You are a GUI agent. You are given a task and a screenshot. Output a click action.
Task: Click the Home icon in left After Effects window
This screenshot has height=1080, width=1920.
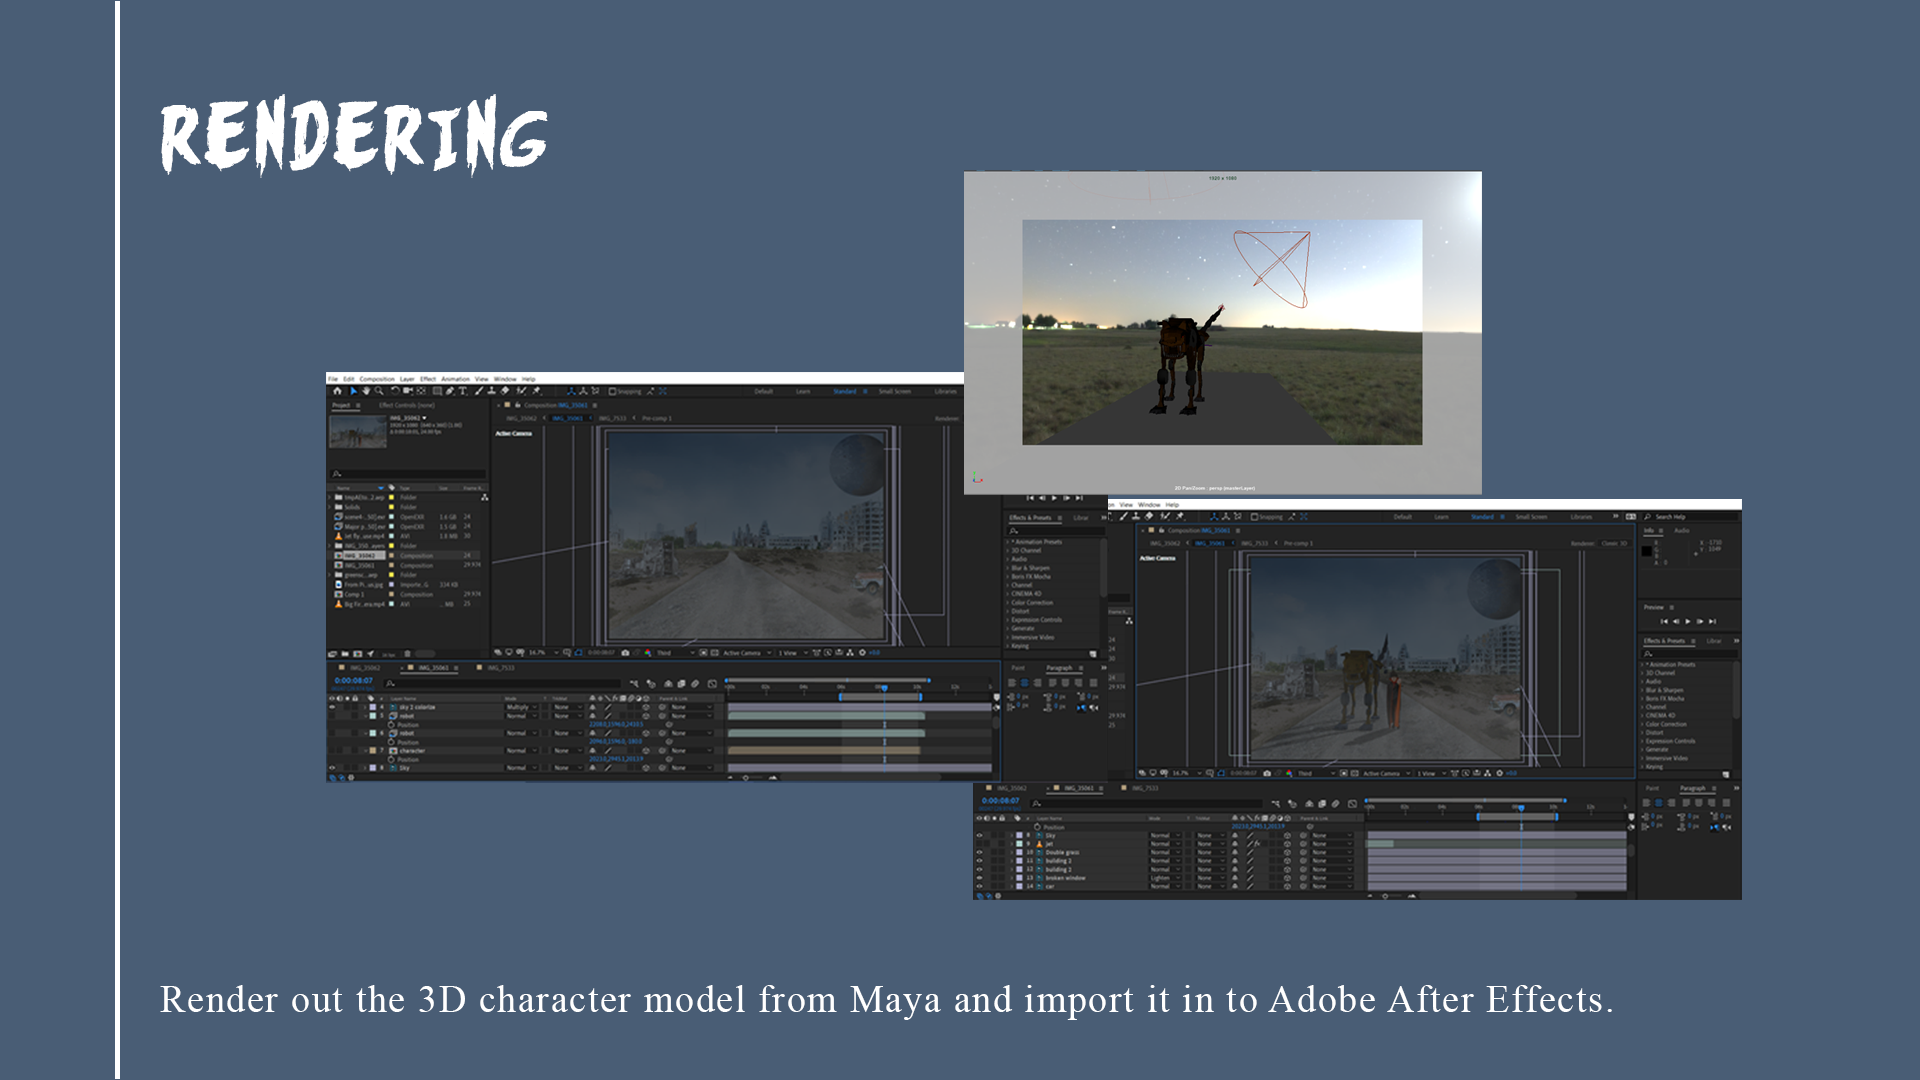(337, 391)
